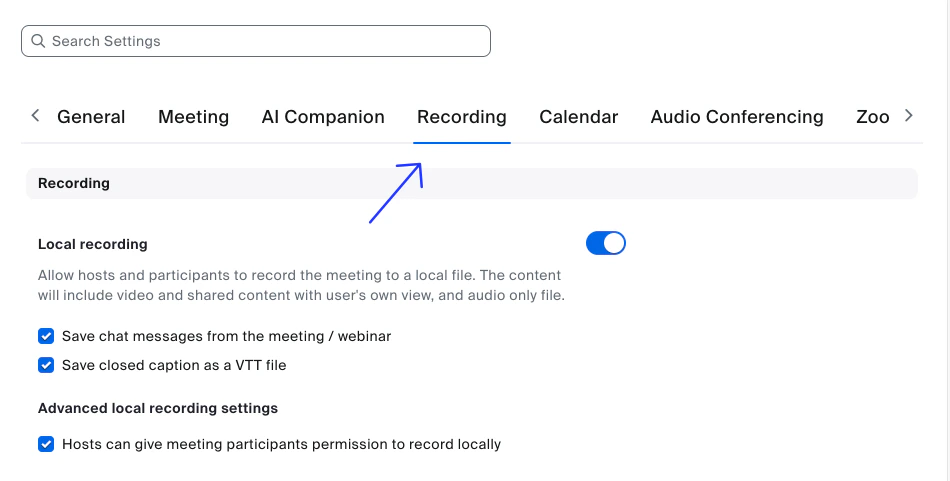Screen dimensions: 950x481
Task: Uncheck Save chat messages from the meeting / webinar
Action: pyautogui.click(x=46, y=336)
